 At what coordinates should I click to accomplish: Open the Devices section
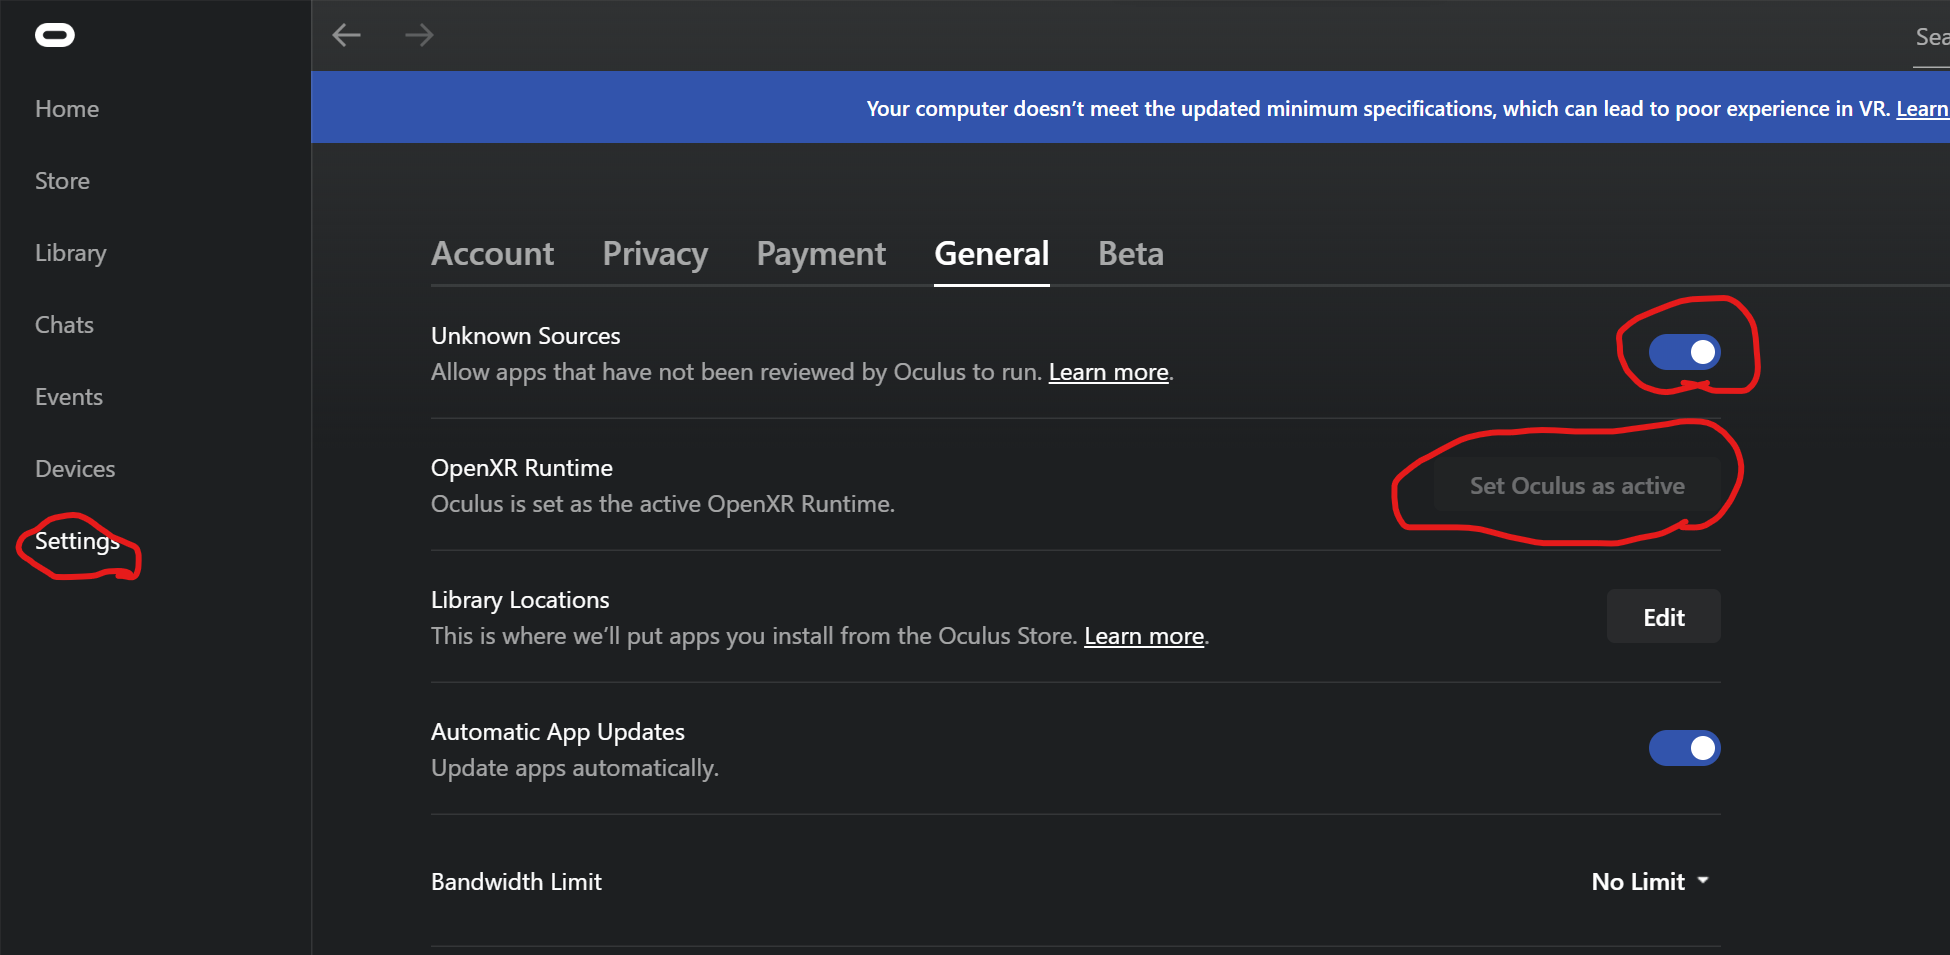click(74, 468)
